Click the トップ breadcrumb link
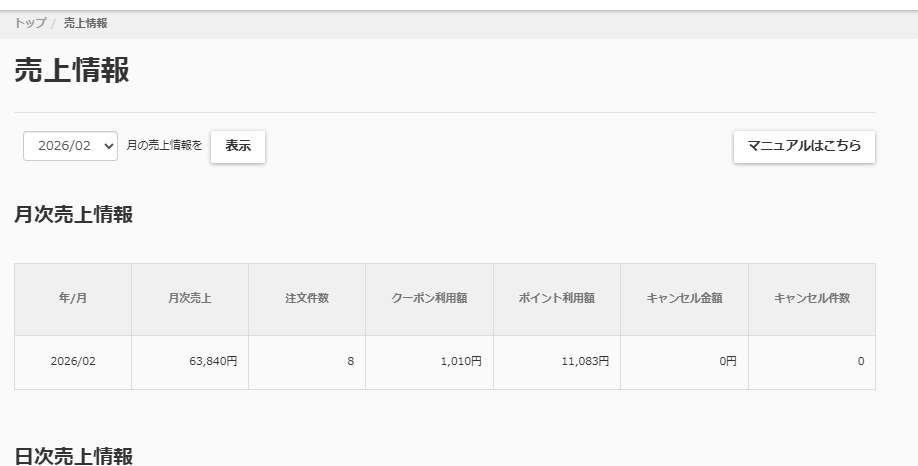918x466 pixels. 30,23
